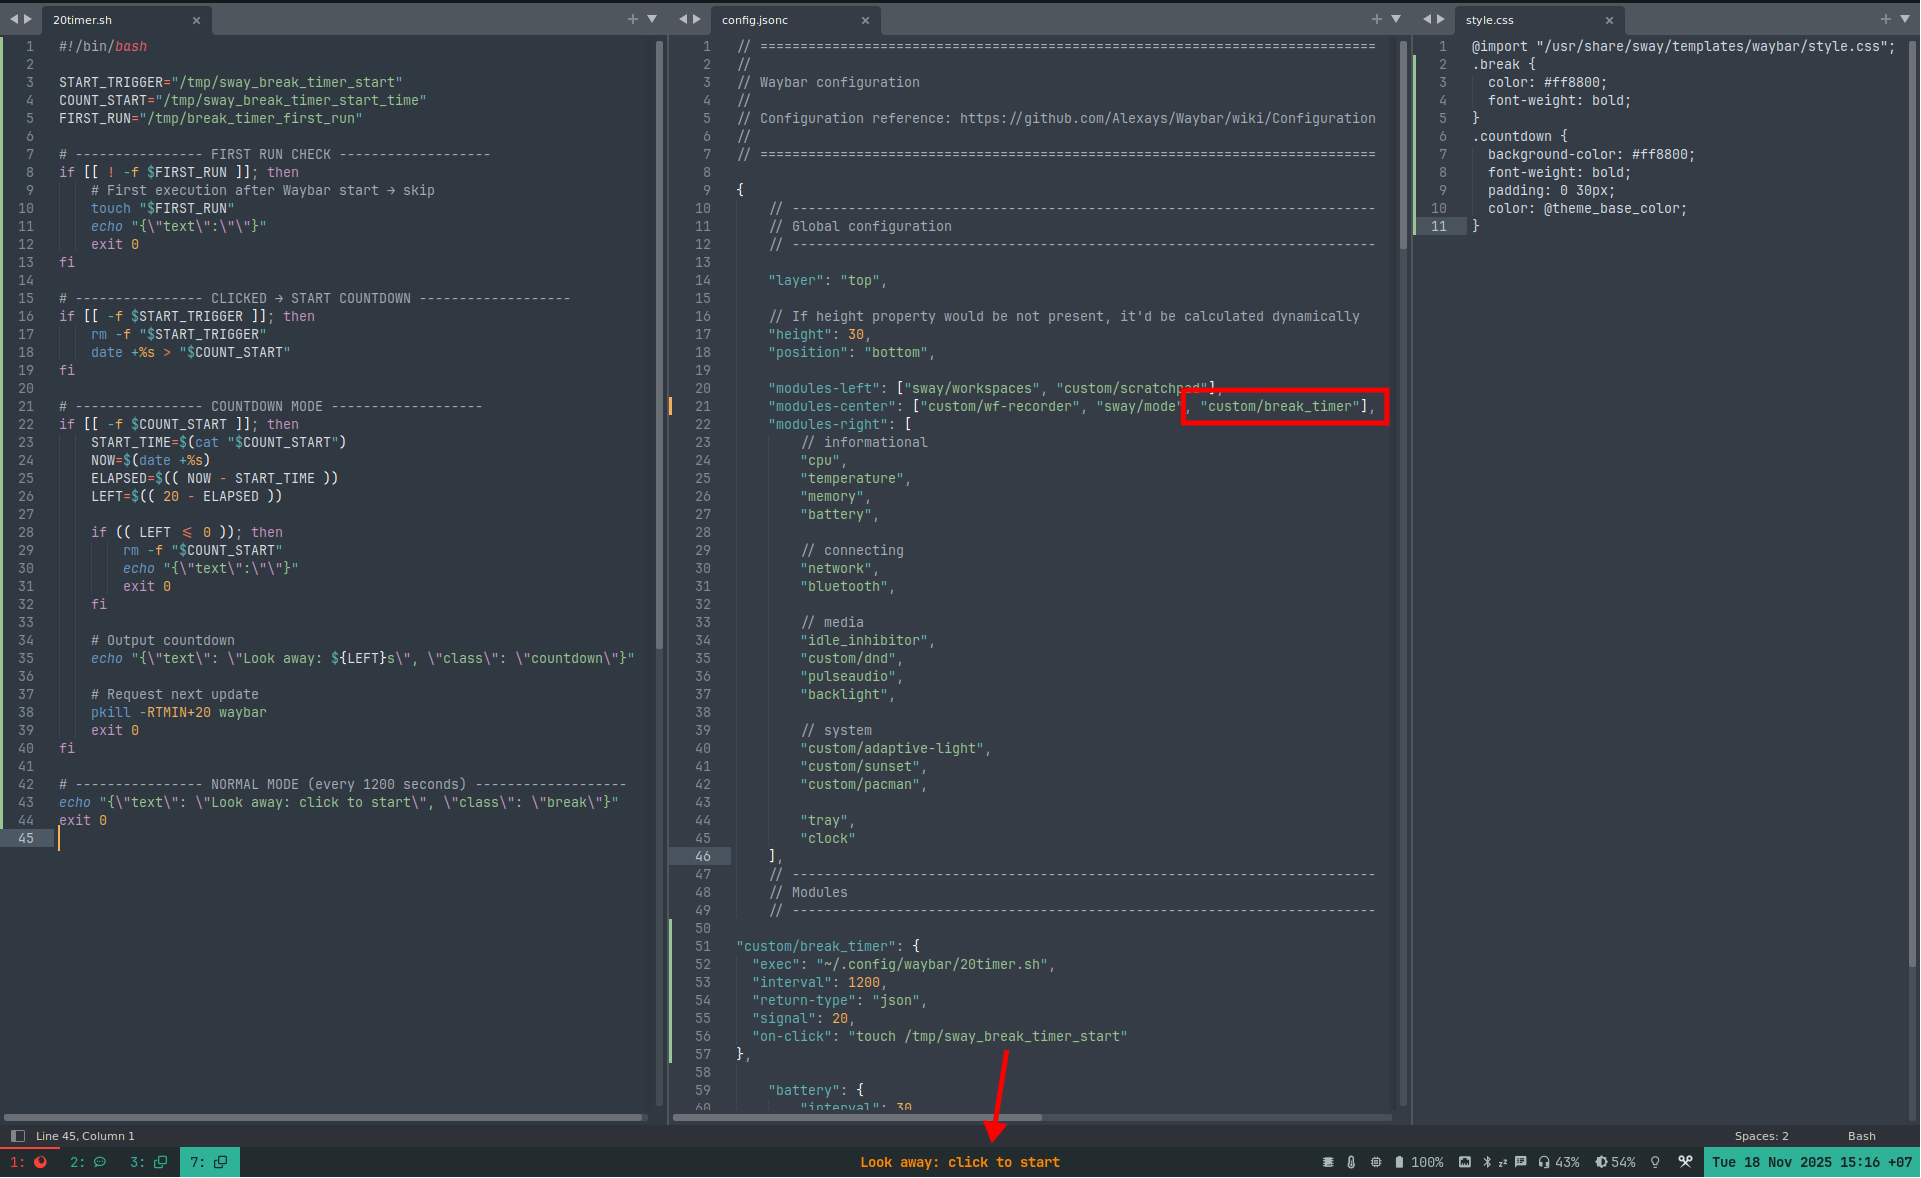Viewport: 1921px width, 1178px height.
Task: Click the backlight 54% brightness indicator
Action: coord(1615,1162)
